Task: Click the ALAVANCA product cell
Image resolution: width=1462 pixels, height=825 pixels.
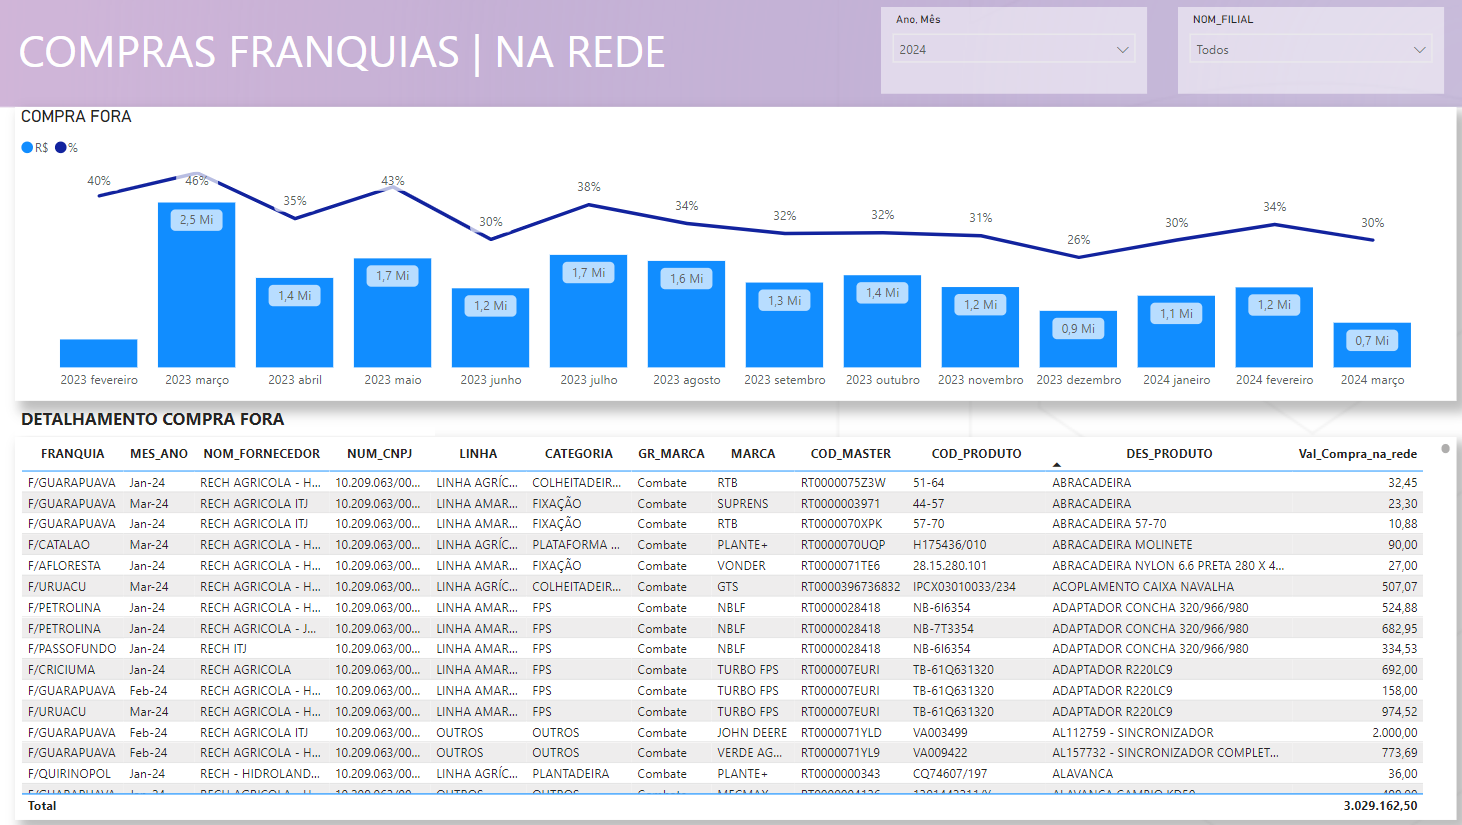Action: click(1082, 774)
